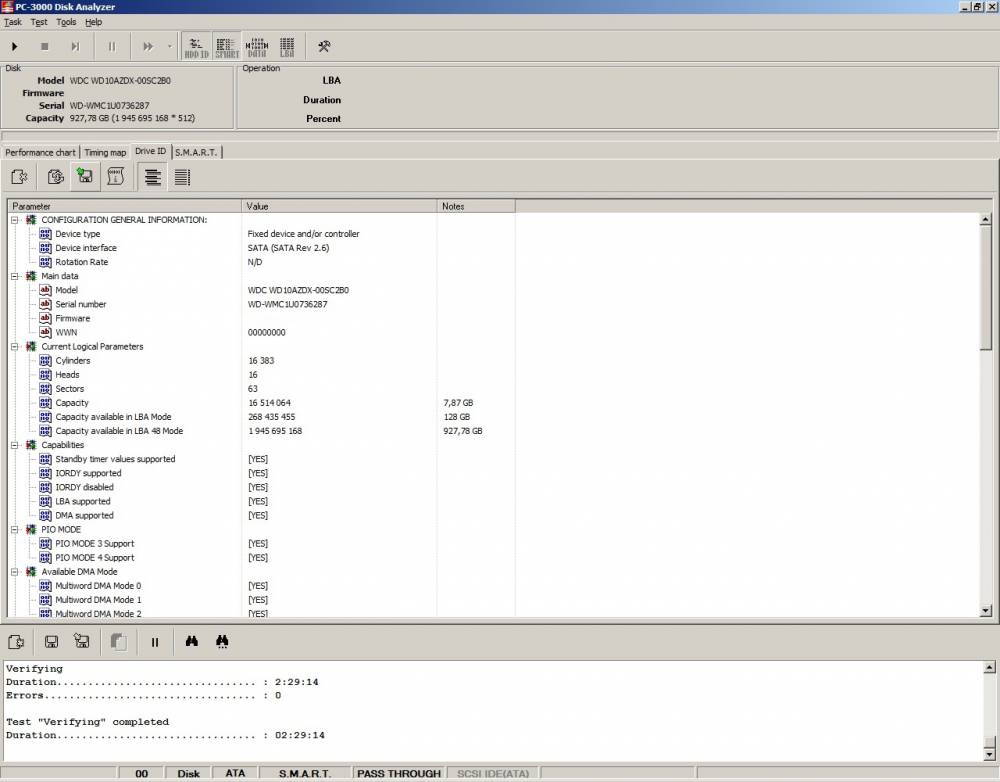
Task: Collapse the Current Logical Parameters node
Action: point(15,347)
